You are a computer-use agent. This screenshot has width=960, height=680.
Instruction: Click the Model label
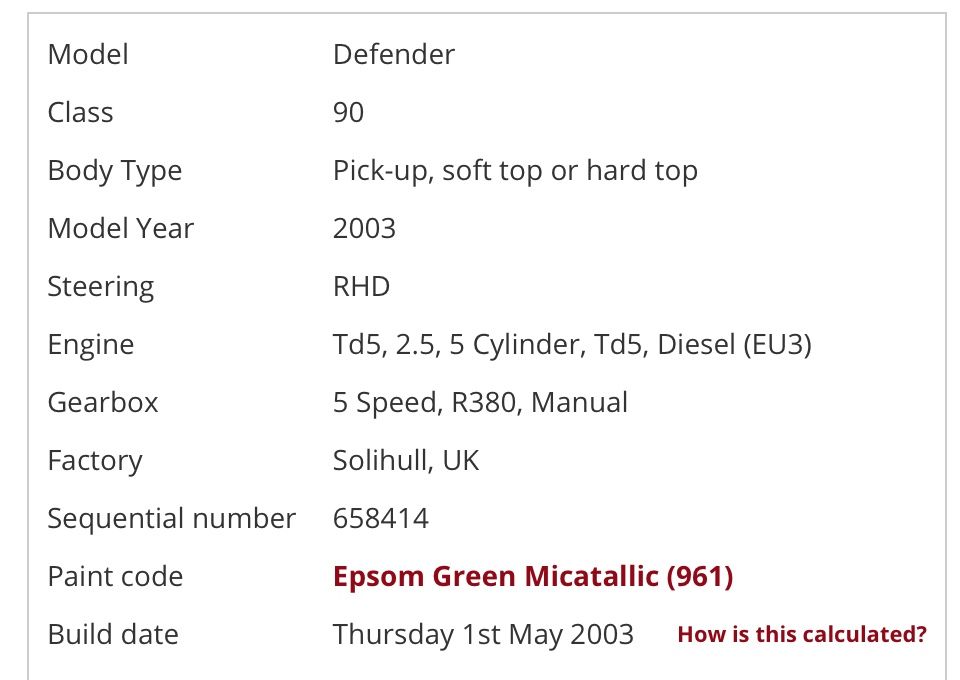click(x=88, y=54)
